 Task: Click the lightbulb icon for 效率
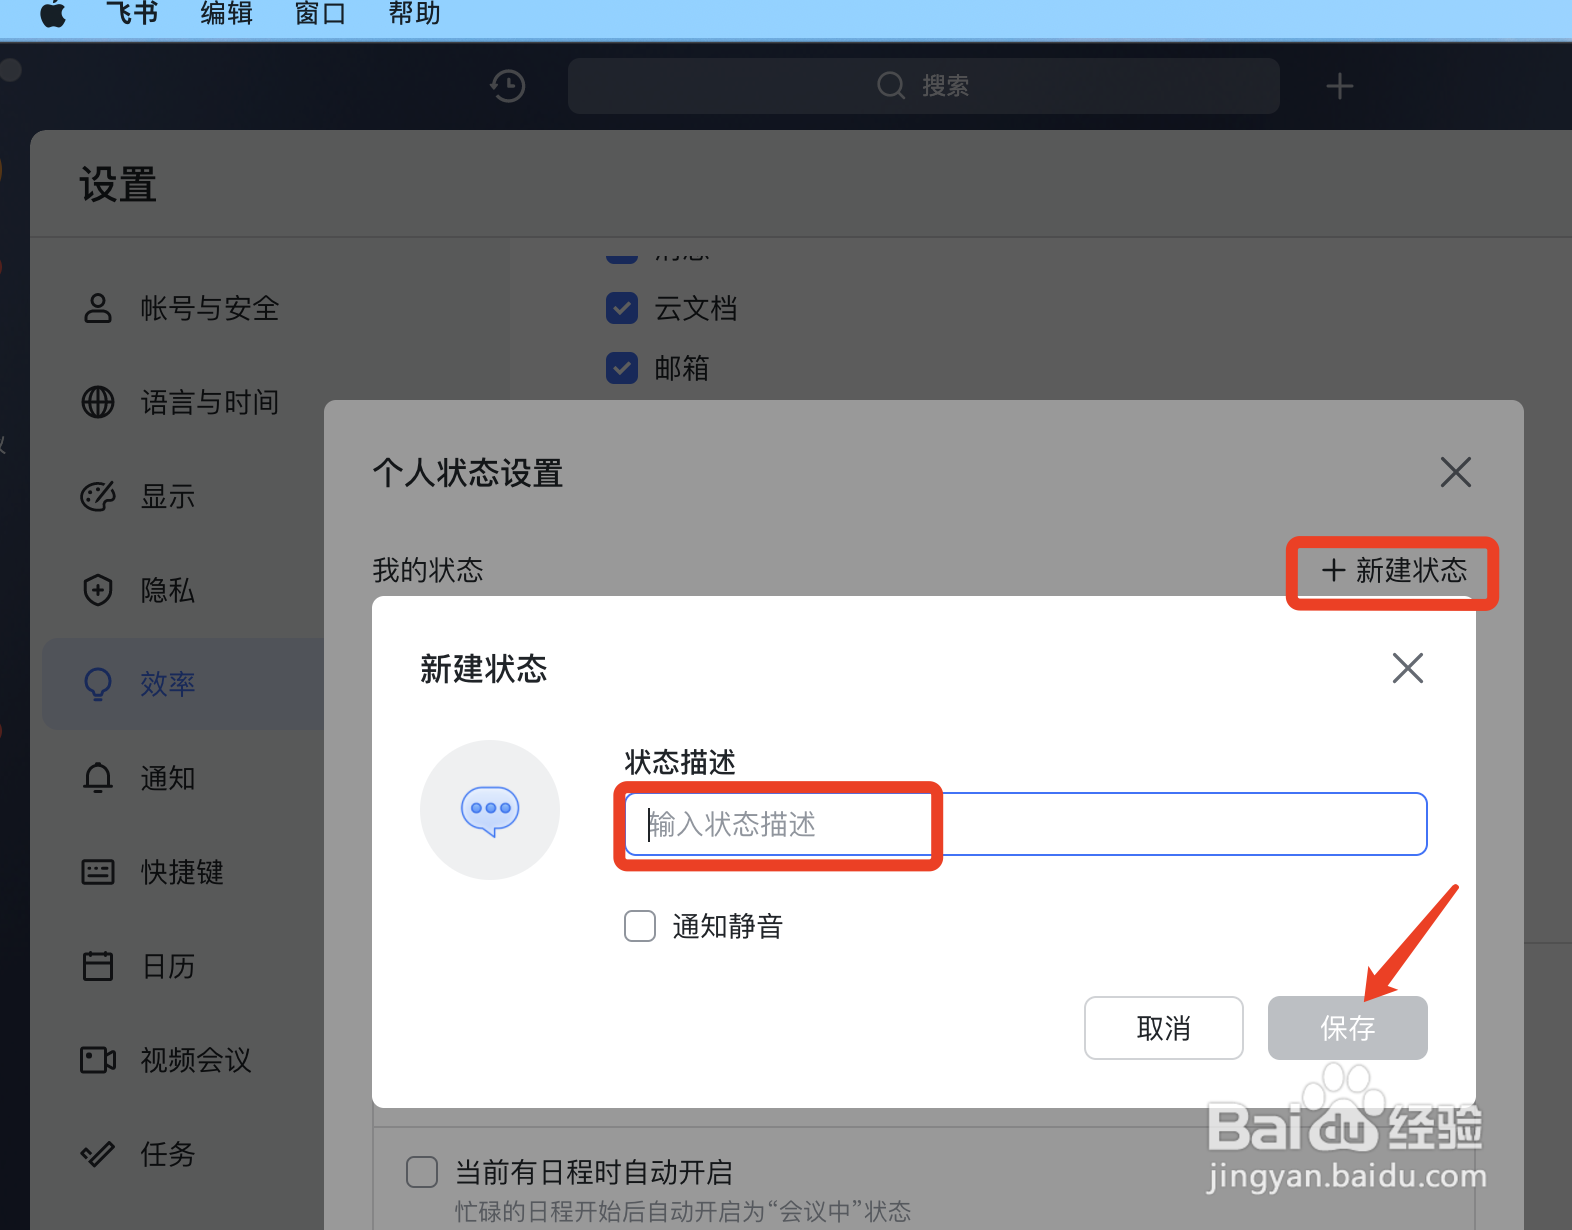(x=97, y=684)
